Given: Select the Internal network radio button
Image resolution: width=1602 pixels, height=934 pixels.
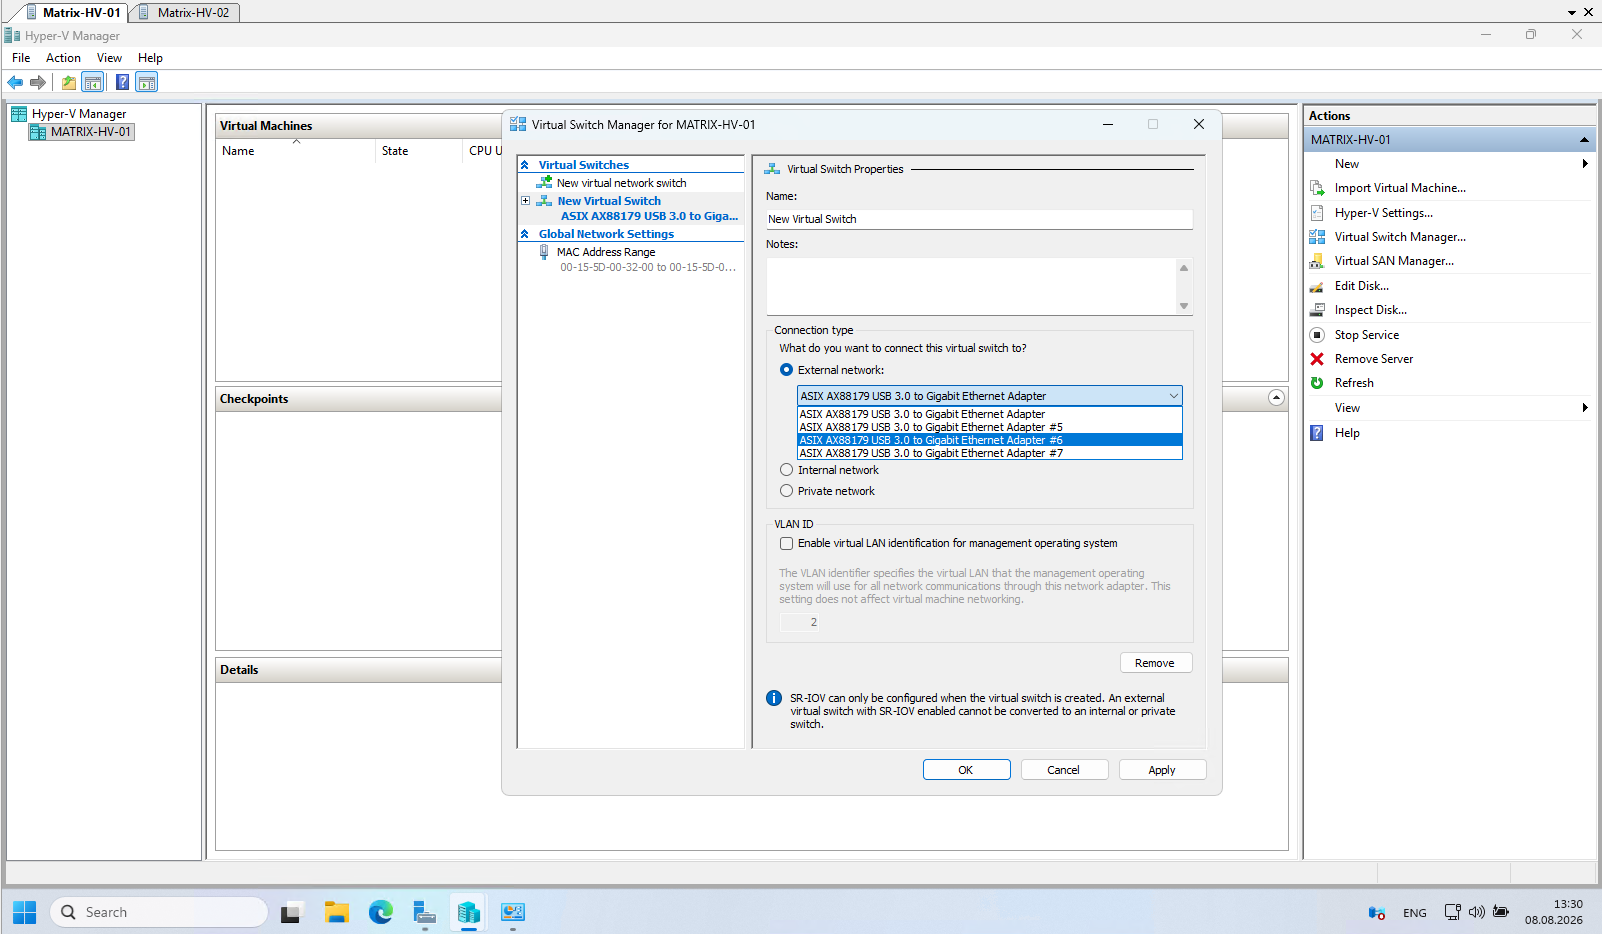Looking at the screenshot, I should tap(786, 470).
